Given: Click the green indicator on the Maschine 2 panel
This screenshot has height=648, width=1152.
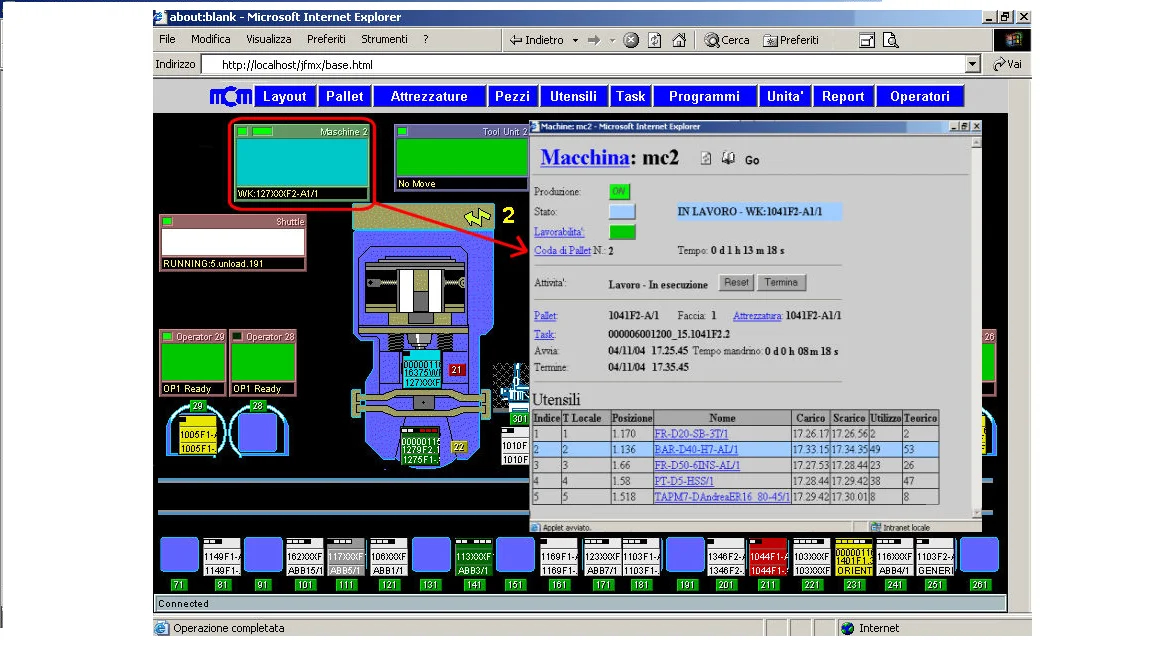Looking at the screenshot, I should 240,131.
